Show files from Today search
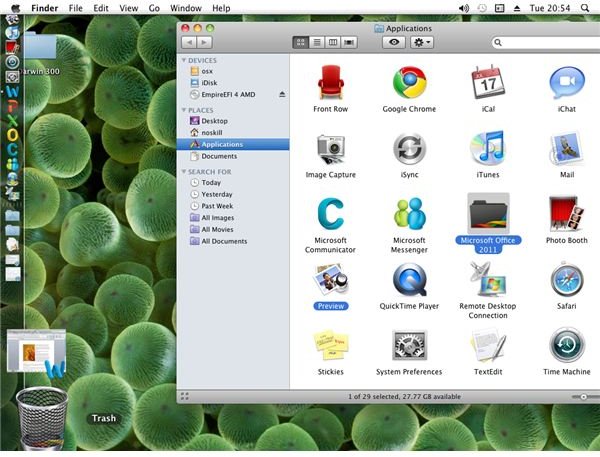 233,183
